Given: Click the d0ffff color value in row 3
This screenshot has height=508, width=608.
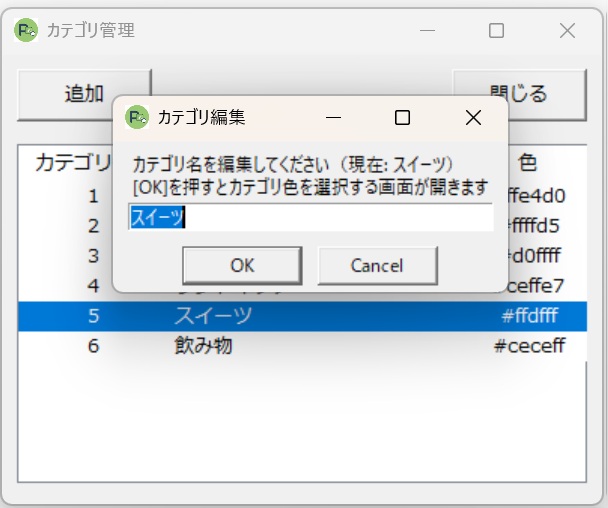Looking at the screenshot, I should tap(534, 256).
